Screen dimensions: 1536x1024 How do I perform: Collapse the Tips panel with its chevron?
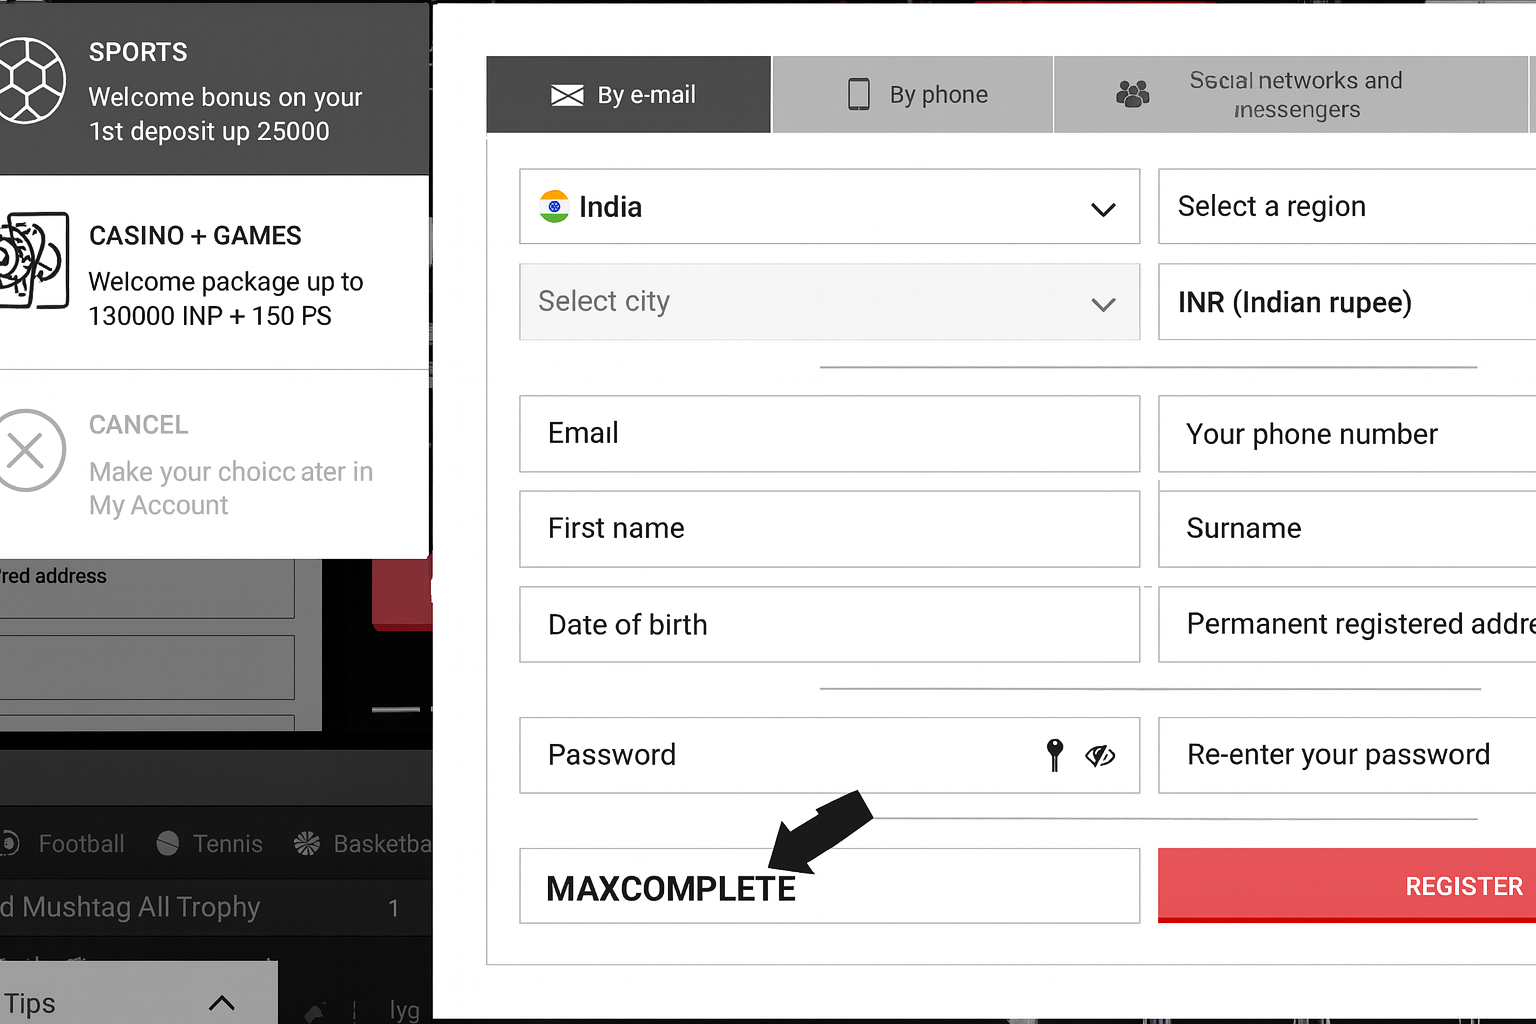coord(222,1003)
